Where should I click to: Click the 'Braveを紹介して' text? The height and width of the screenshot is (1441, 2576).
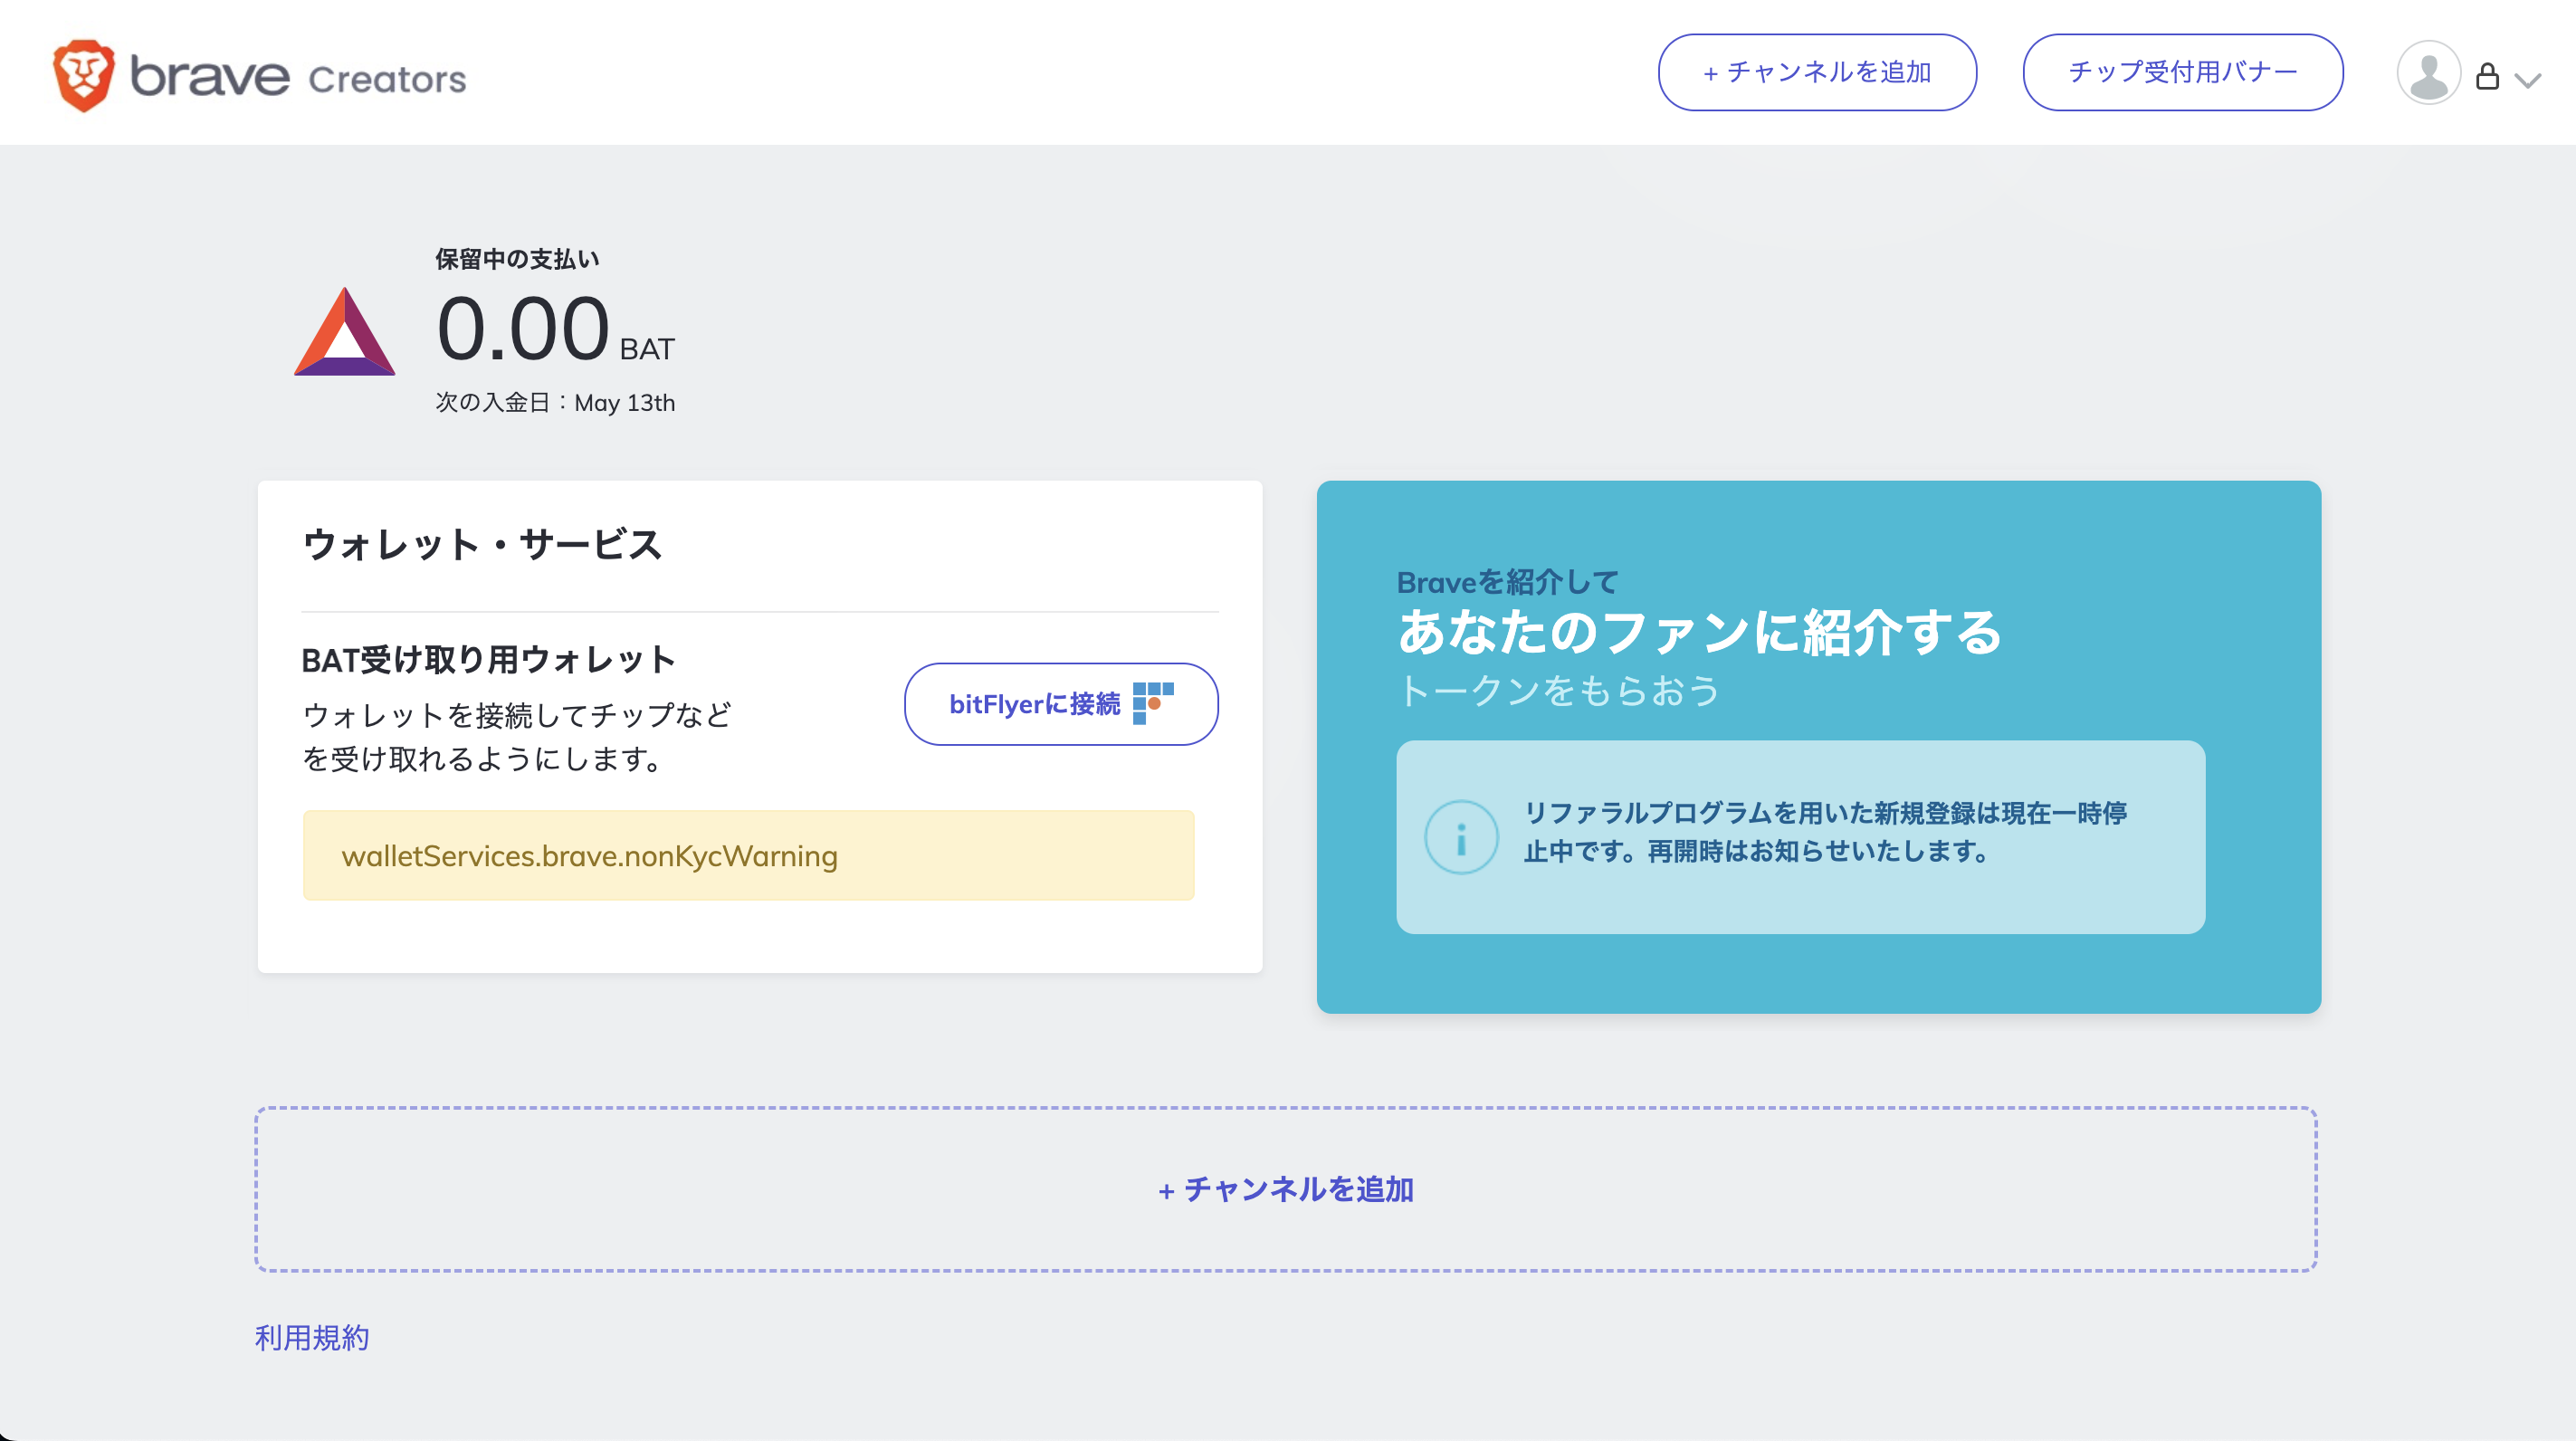tap(1507, 582)
